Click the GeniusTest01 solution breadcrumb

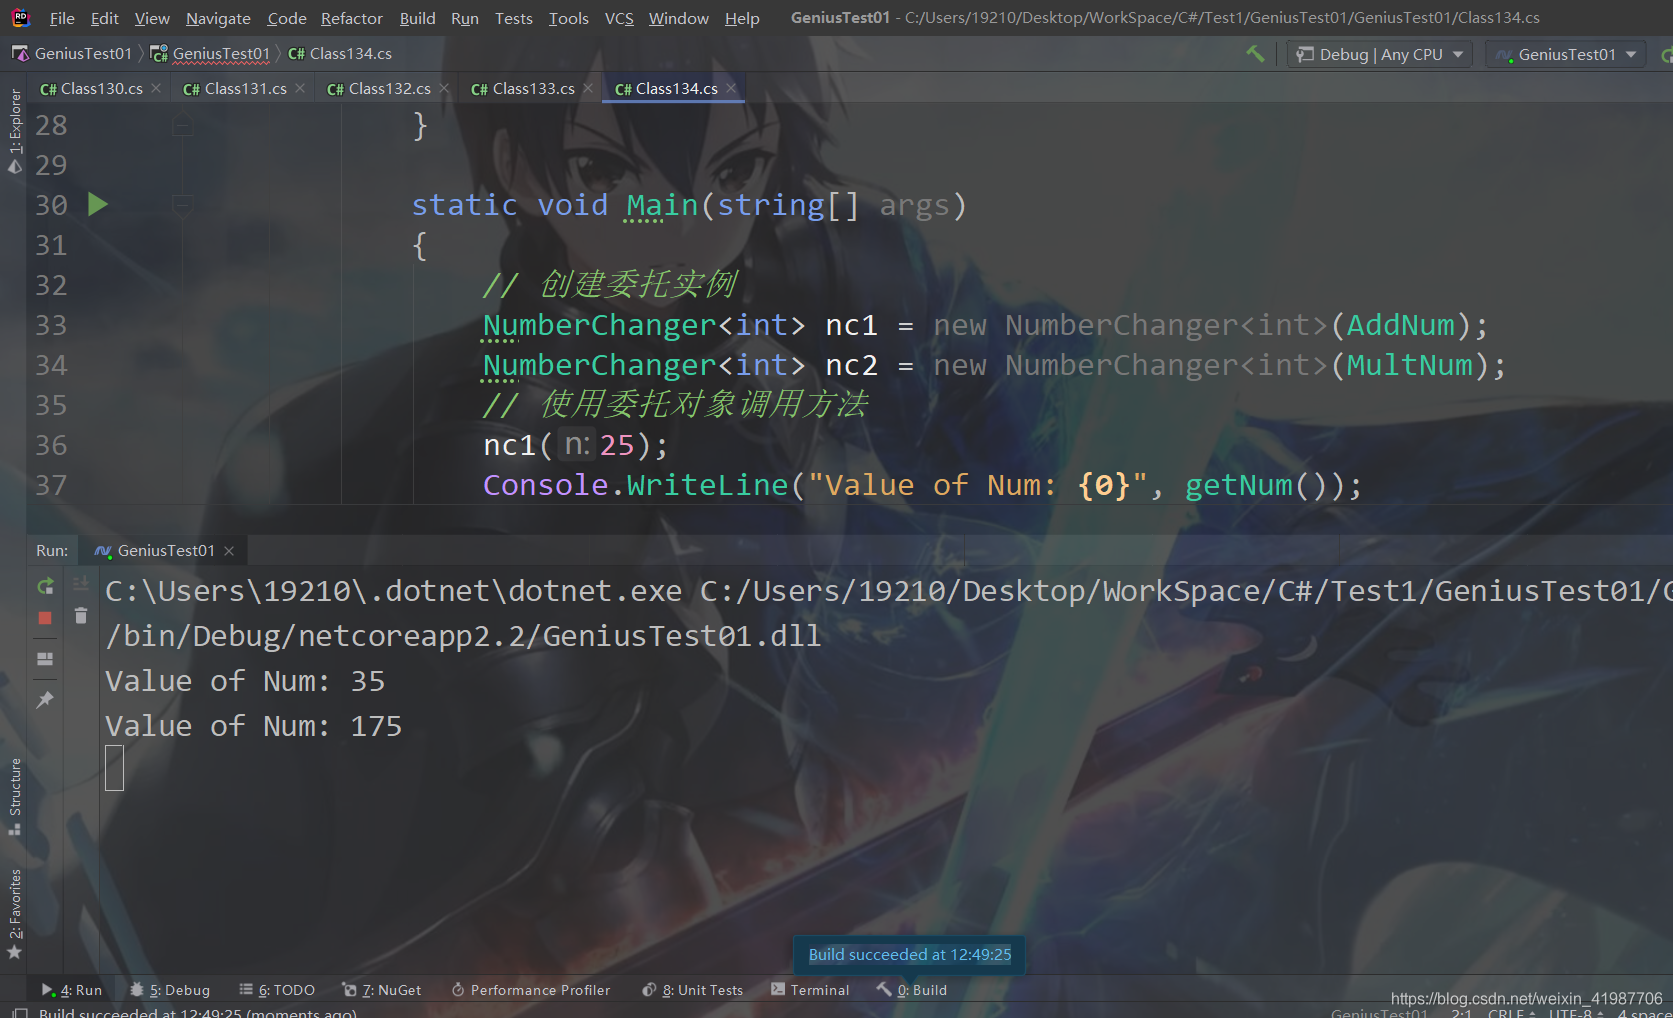point(72,54)
